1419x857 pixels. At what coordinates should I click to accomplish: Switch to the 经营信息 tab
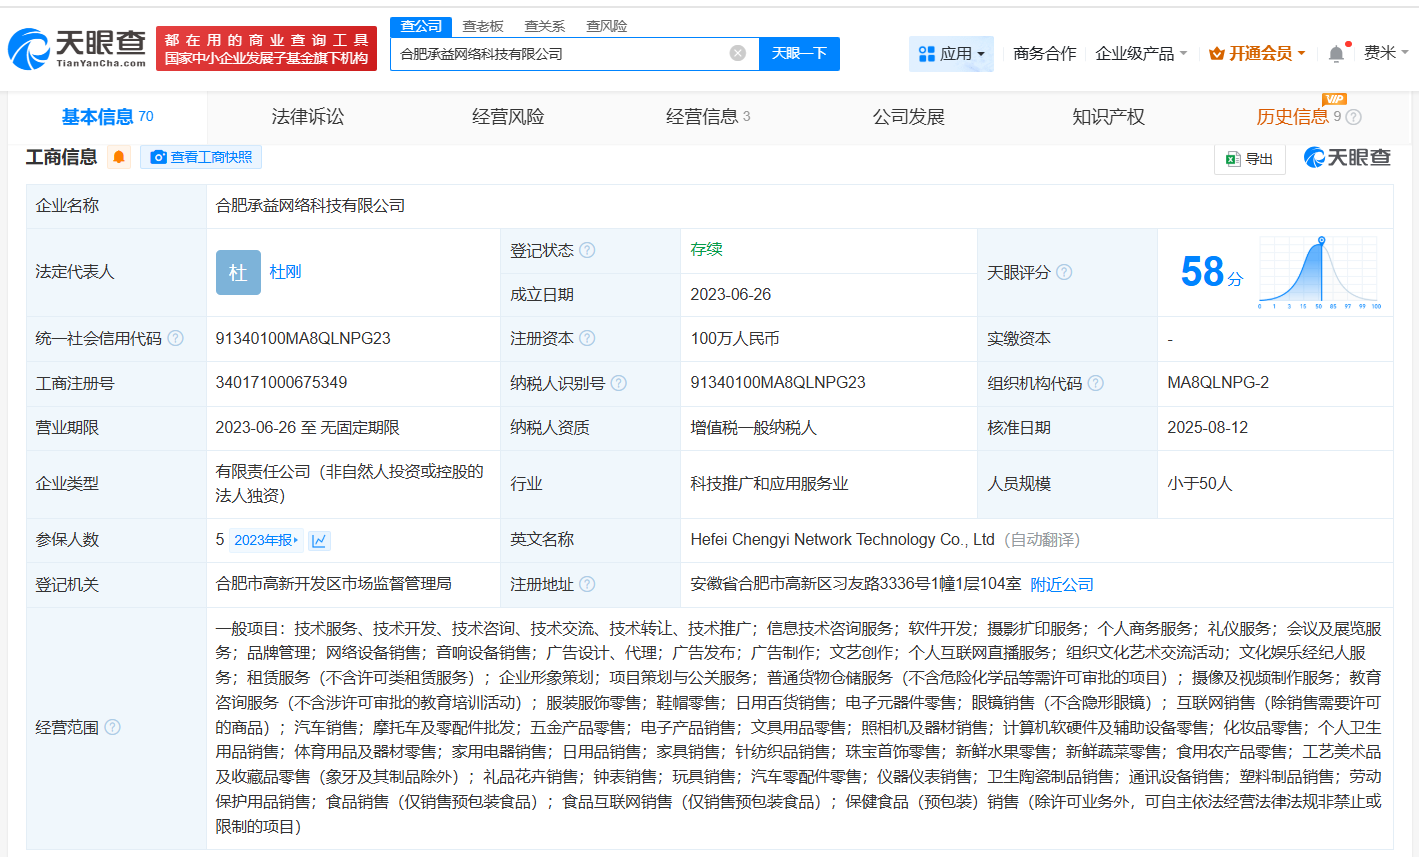[708, 117]
